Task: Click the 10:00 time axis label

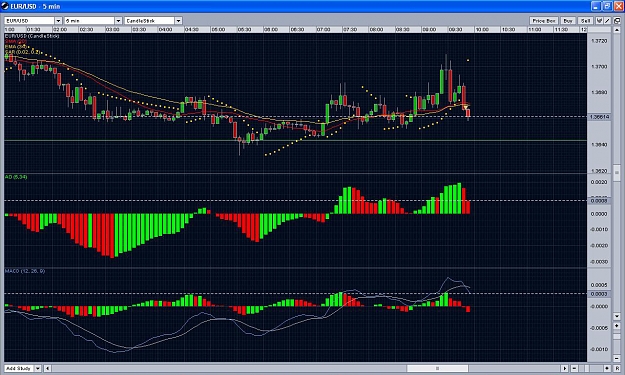Action: tap(482, 29)
